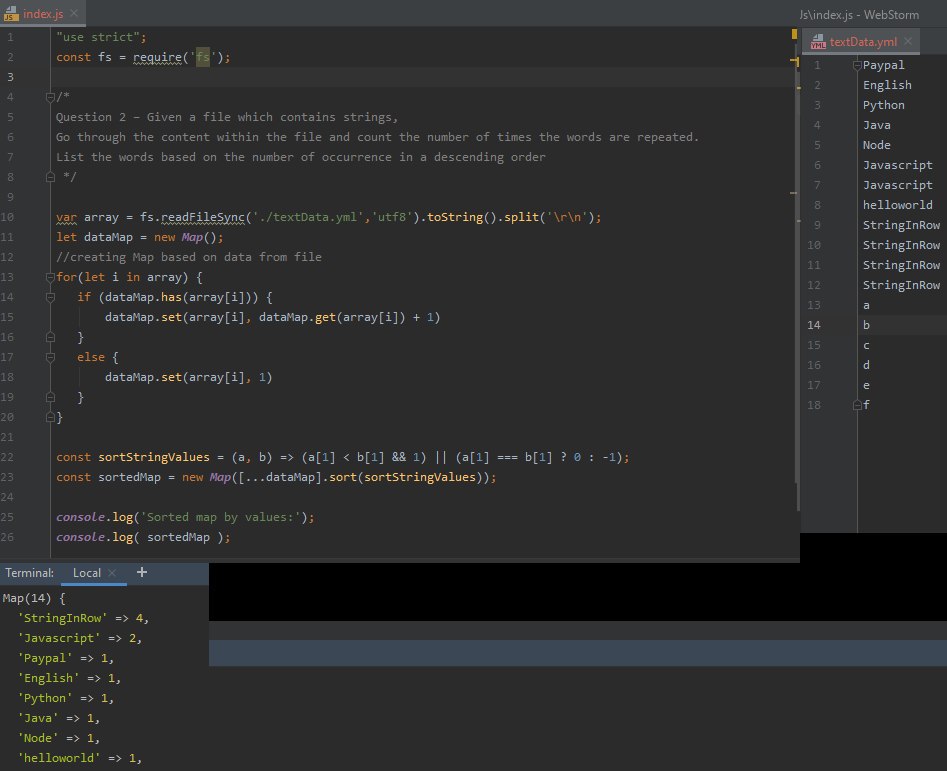947x771 pixels.
Task: Add a new terminal session with plus icon
Action: (x=141, y=572)
